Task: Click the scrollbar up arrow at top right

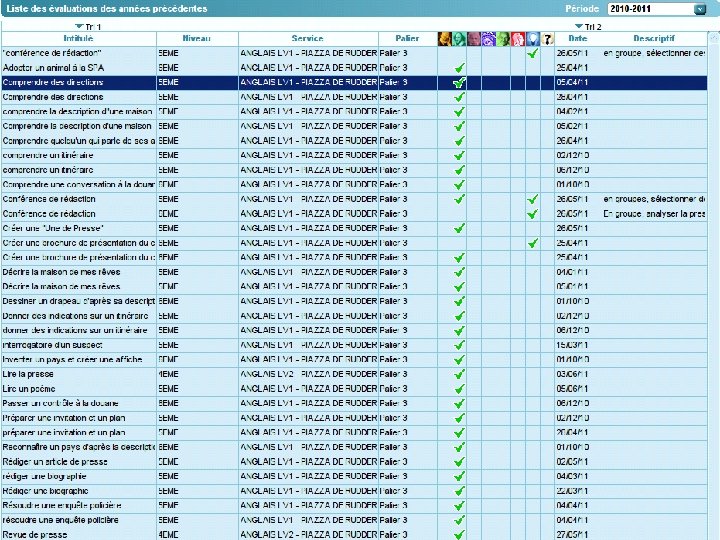Action: [714, 39]
